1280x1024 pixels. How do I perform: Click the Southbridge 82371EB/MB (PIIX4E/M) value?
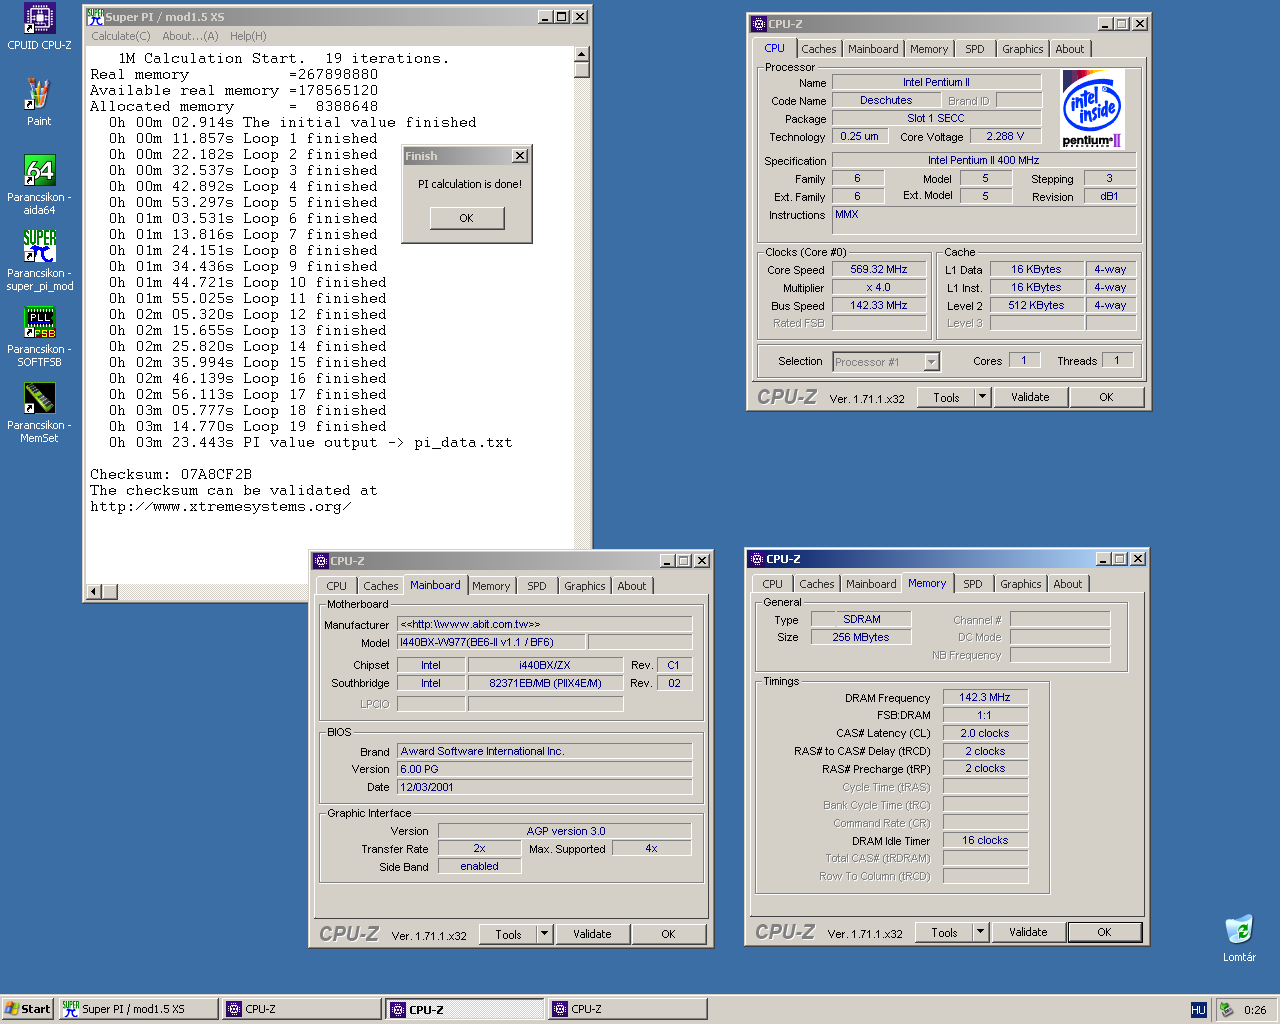pos(544,683)
